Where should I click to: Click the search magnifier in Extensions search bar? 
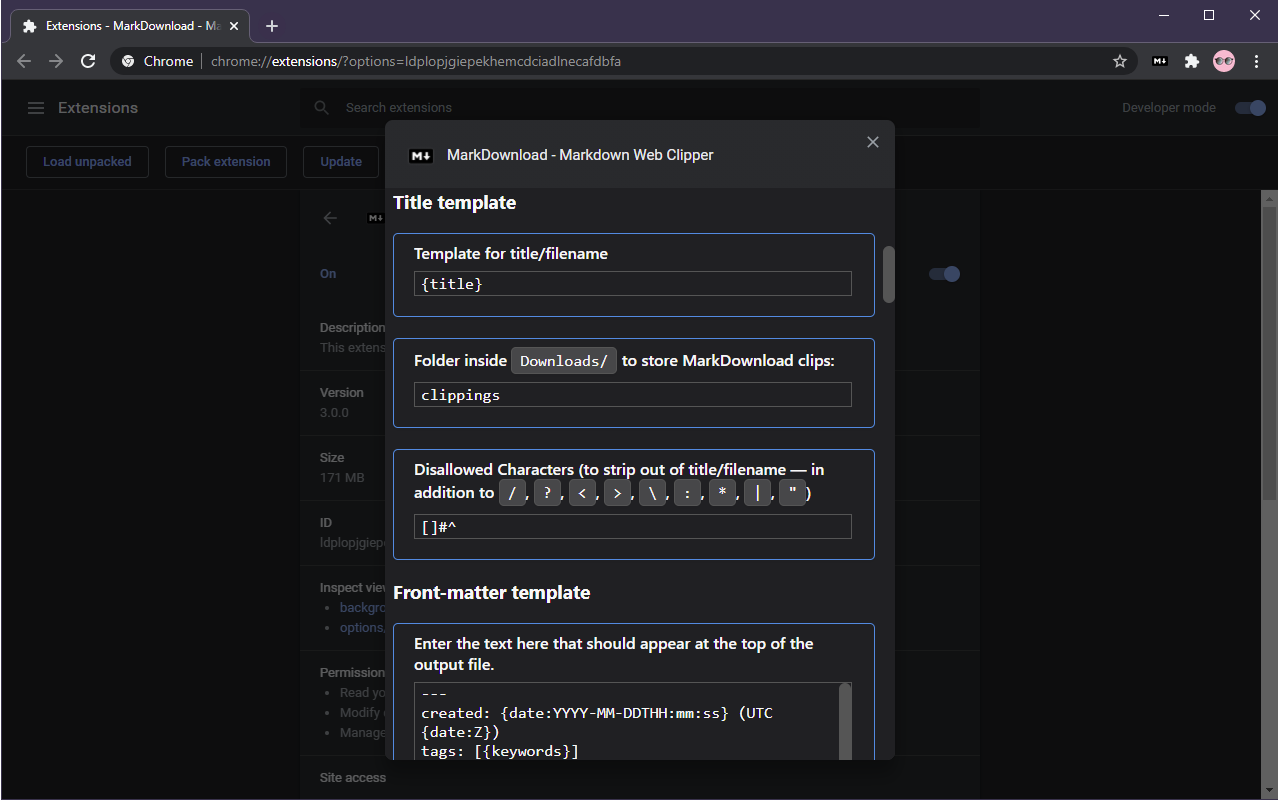tap(320, 107)
